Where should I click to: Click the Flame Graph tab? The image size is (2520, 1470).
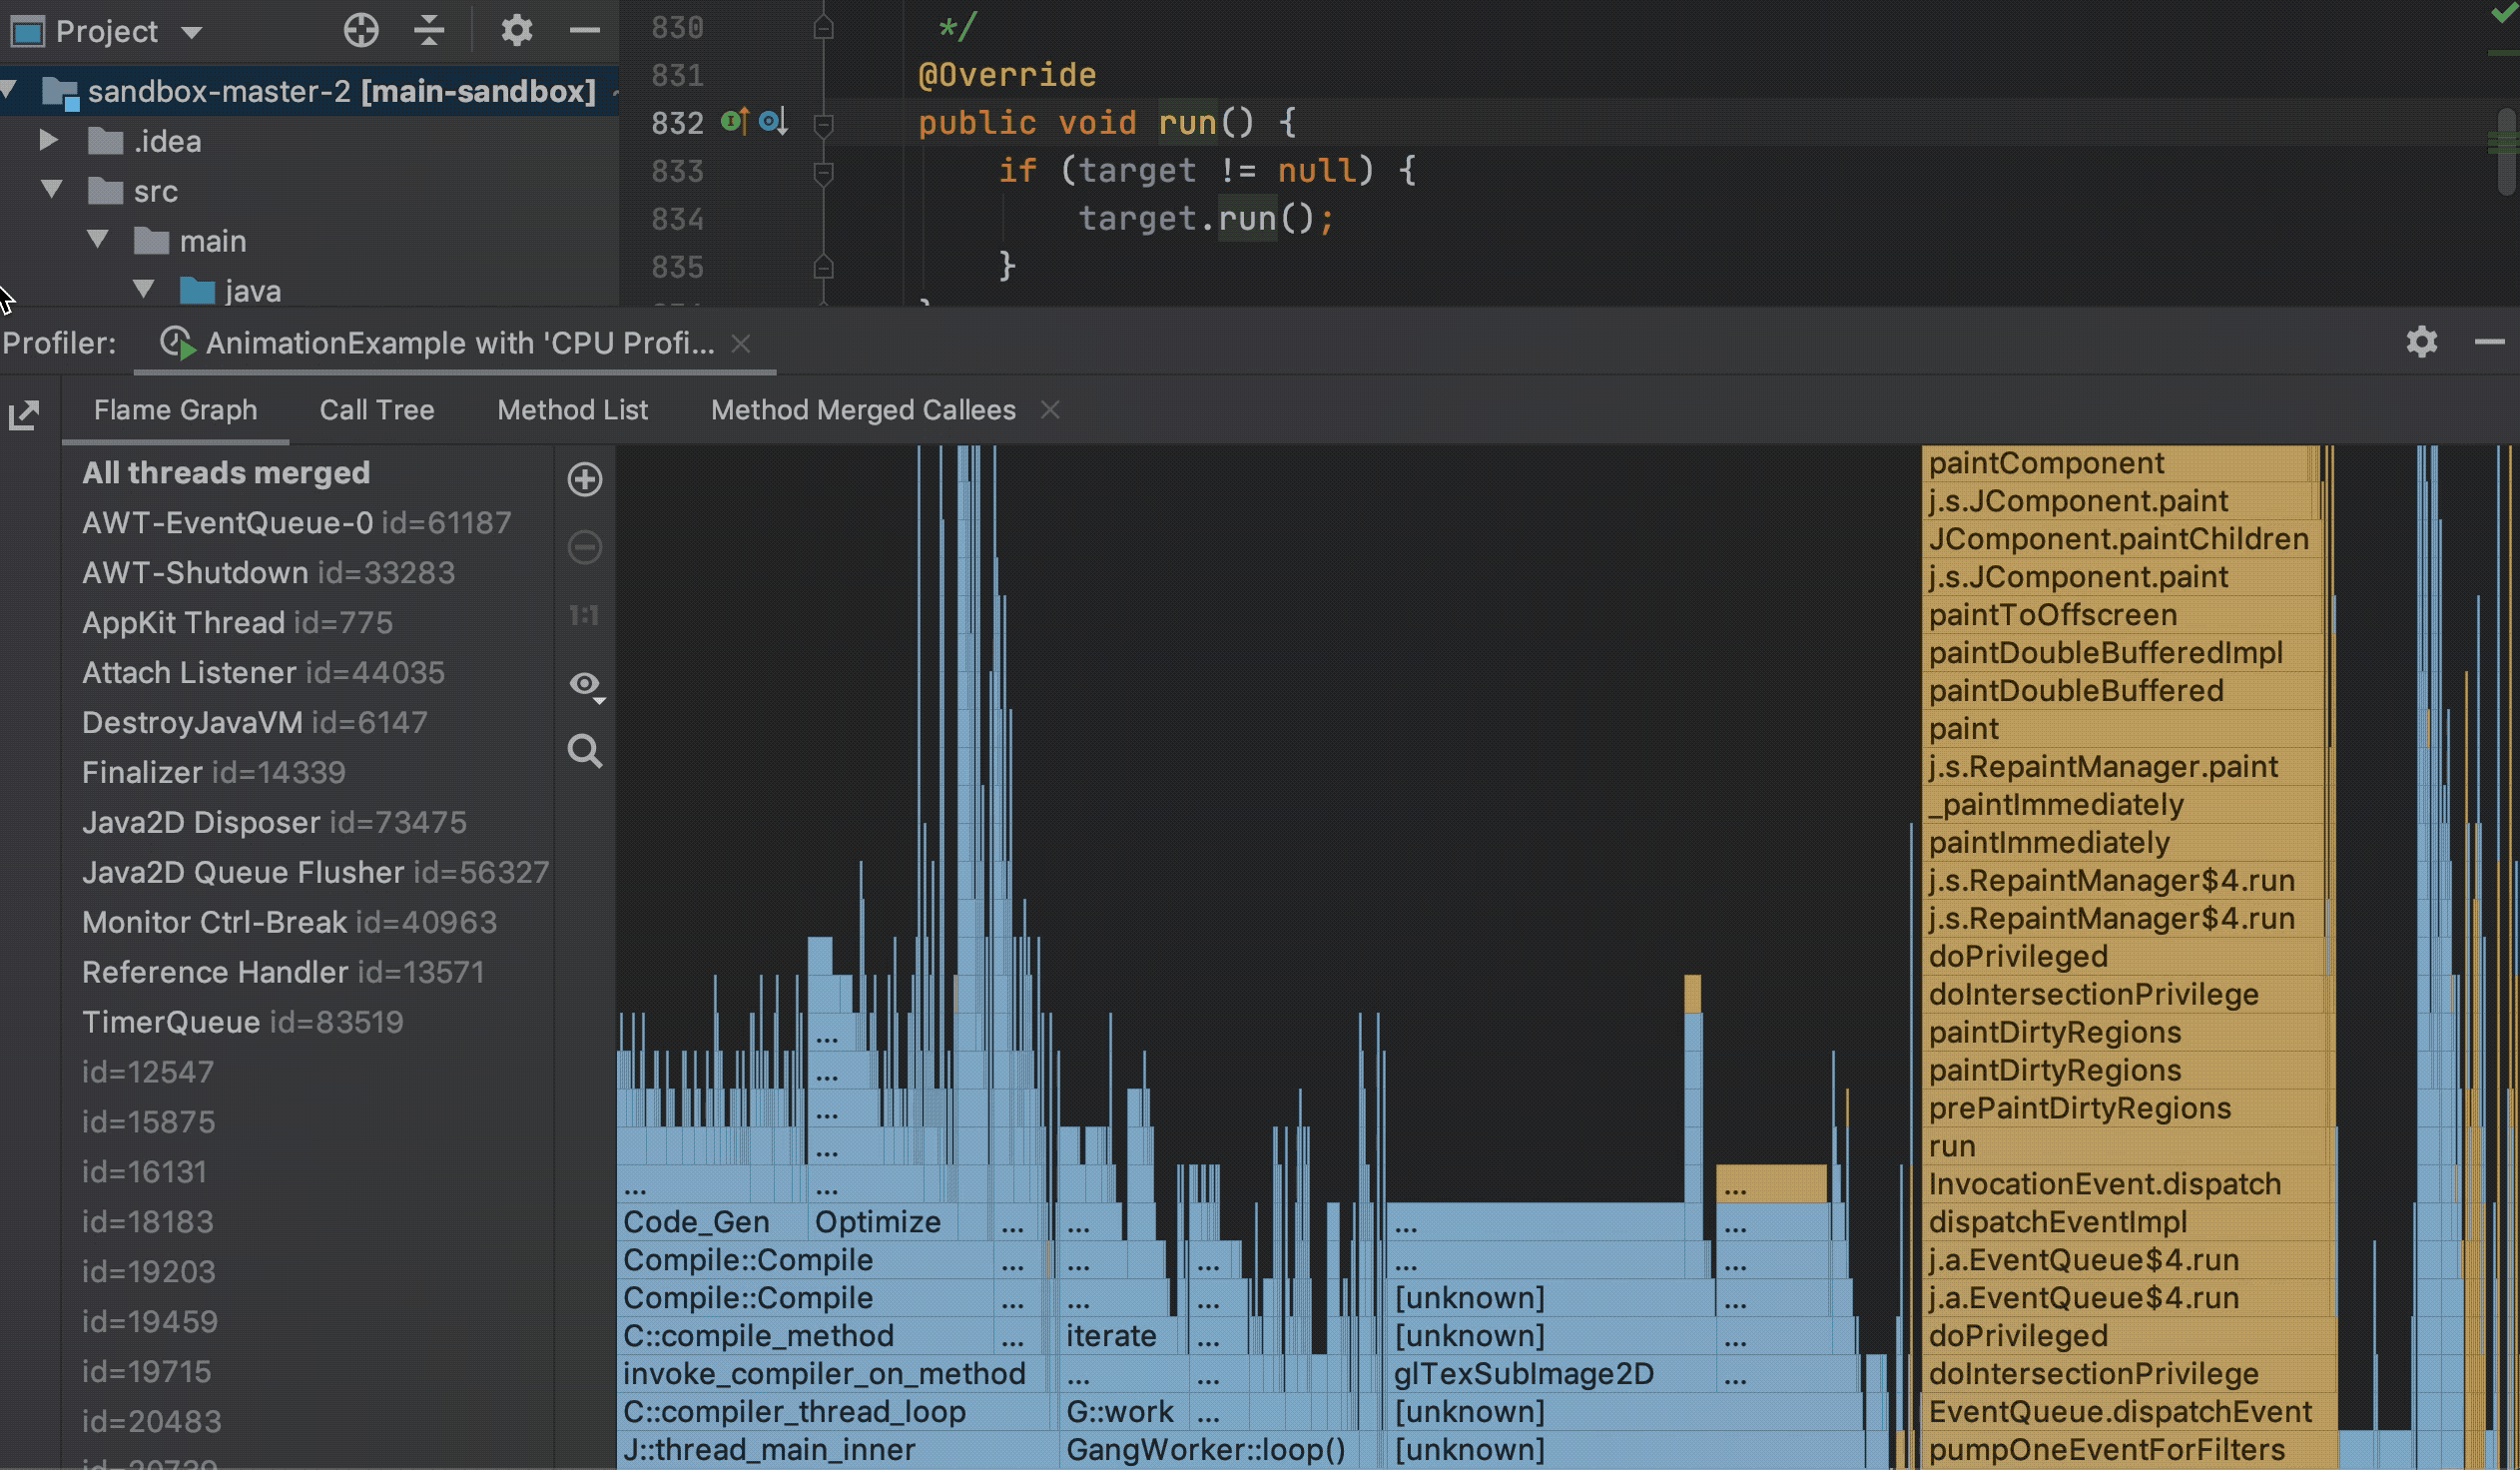pyautogui.click(x=175, y=407)
